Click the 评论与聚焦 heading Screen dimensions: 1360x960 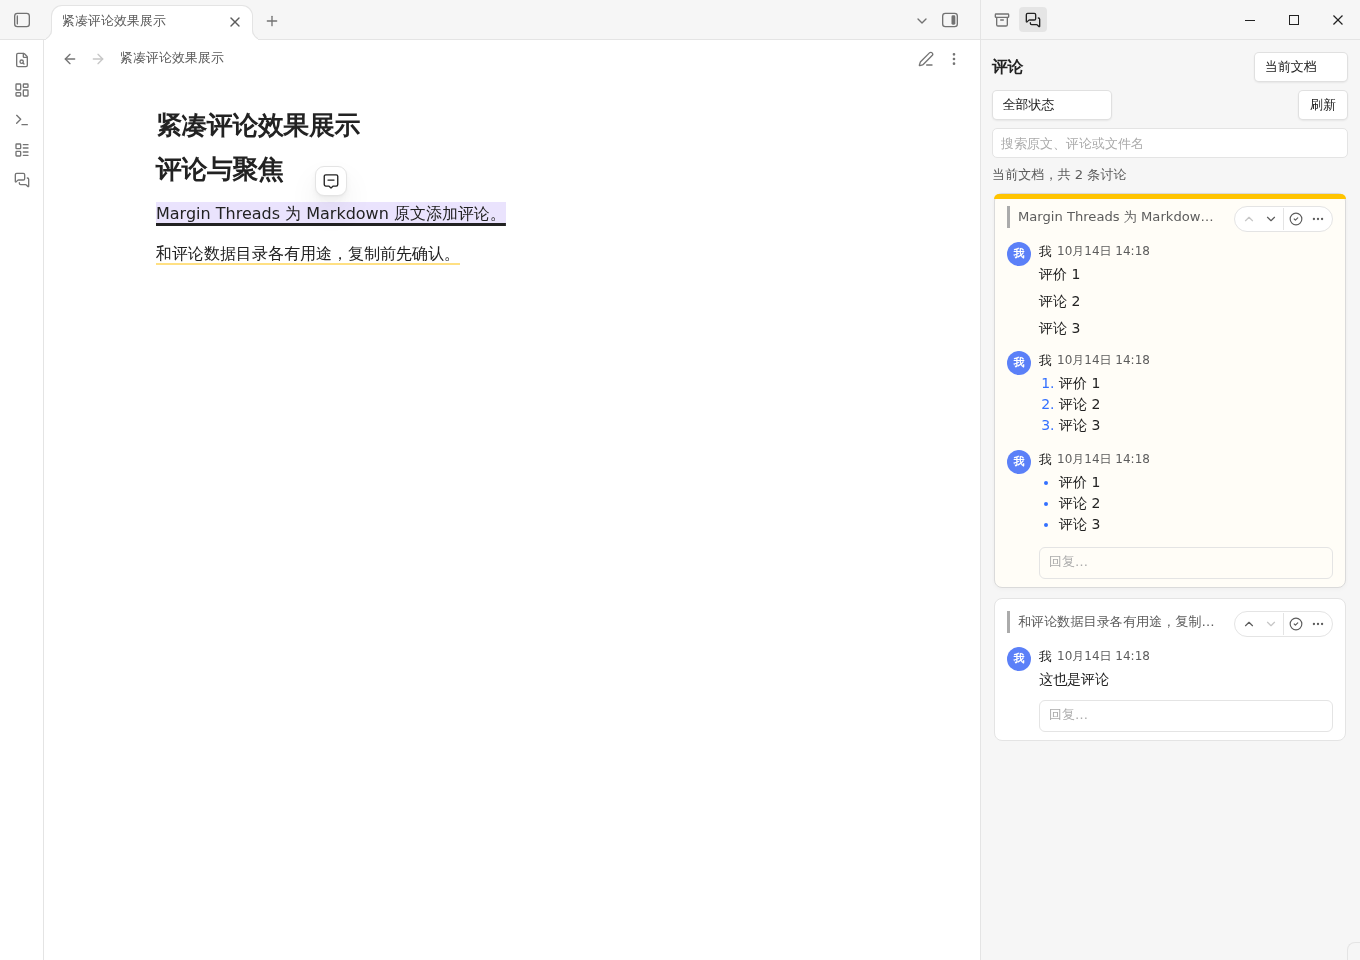point(220,170)
